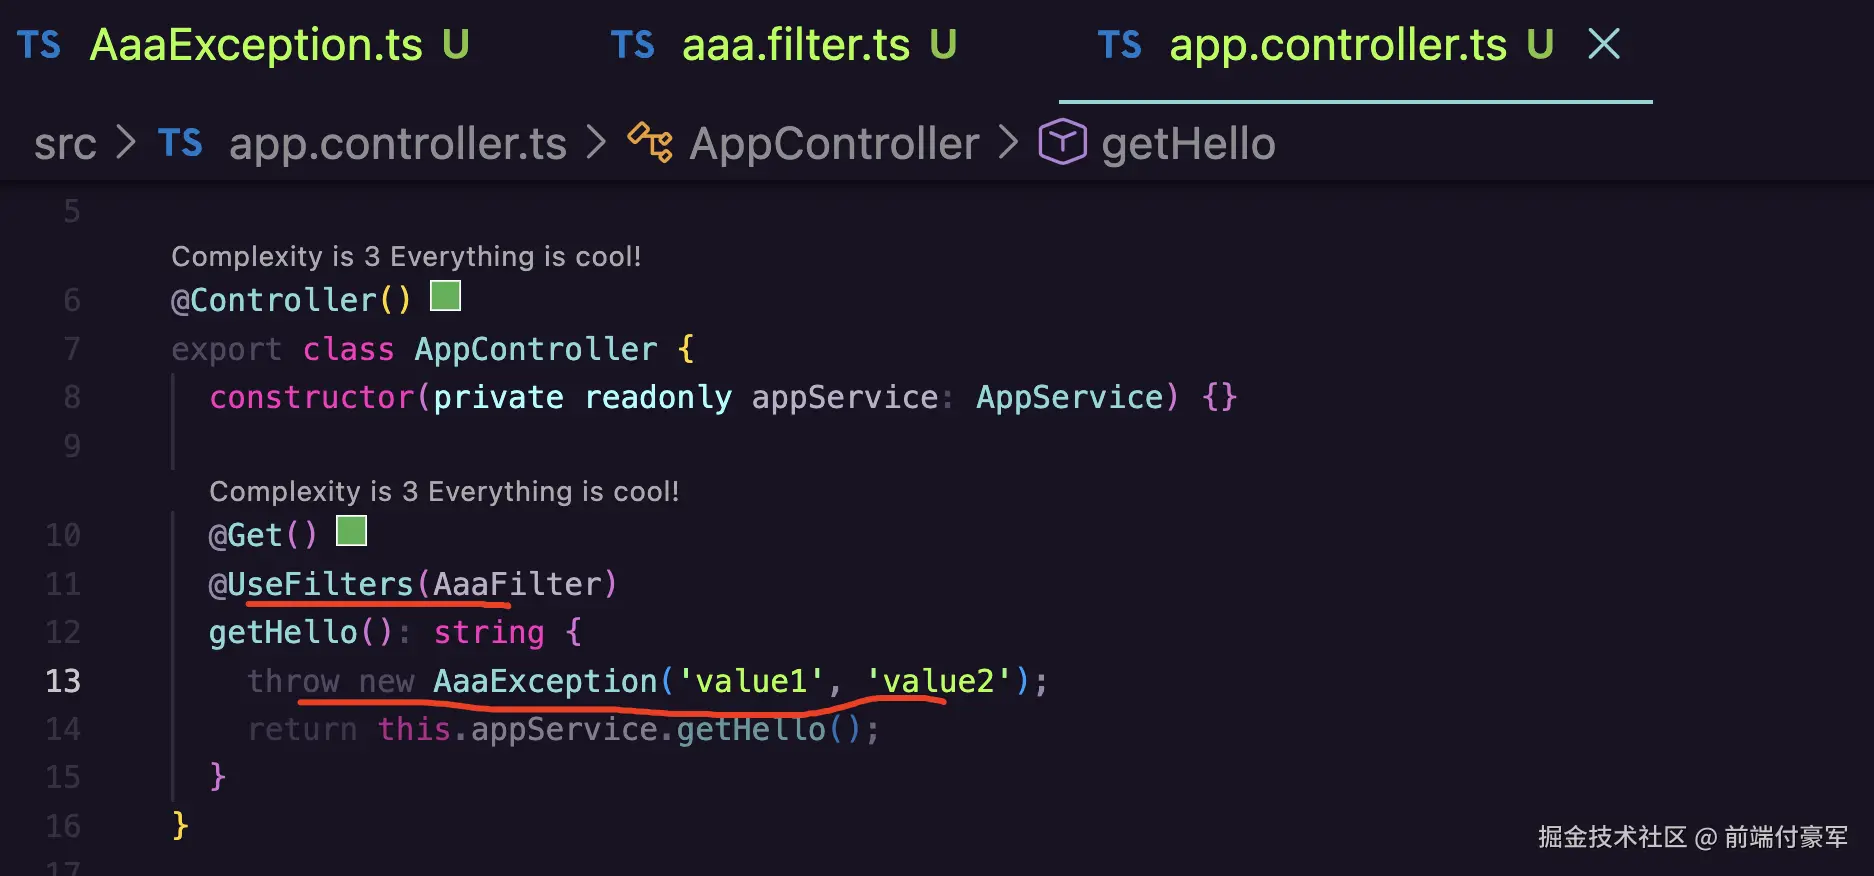Expand breadcrumb chevron after AppController
This screenshot has width=1874, height=876.
point(1008,142)
